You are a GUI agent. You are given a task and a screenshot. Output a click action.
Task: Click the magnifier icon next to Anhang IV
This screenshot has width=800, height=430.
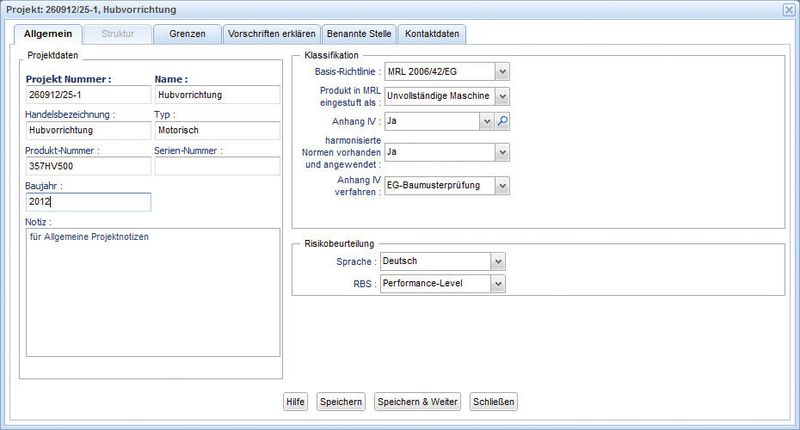504,121
